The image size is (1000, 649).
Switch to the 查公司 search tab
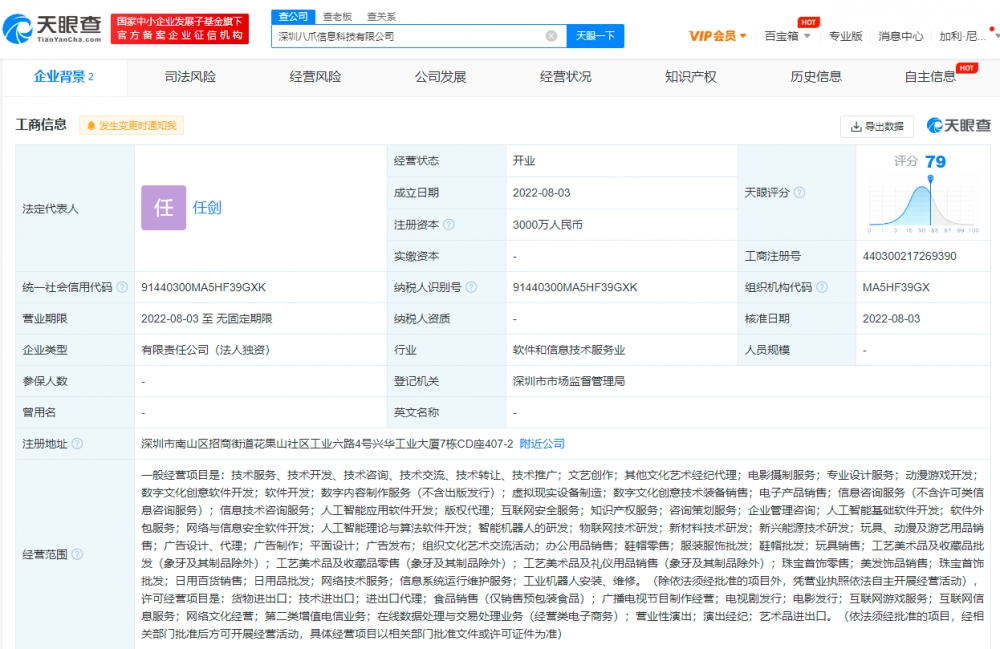293,17
